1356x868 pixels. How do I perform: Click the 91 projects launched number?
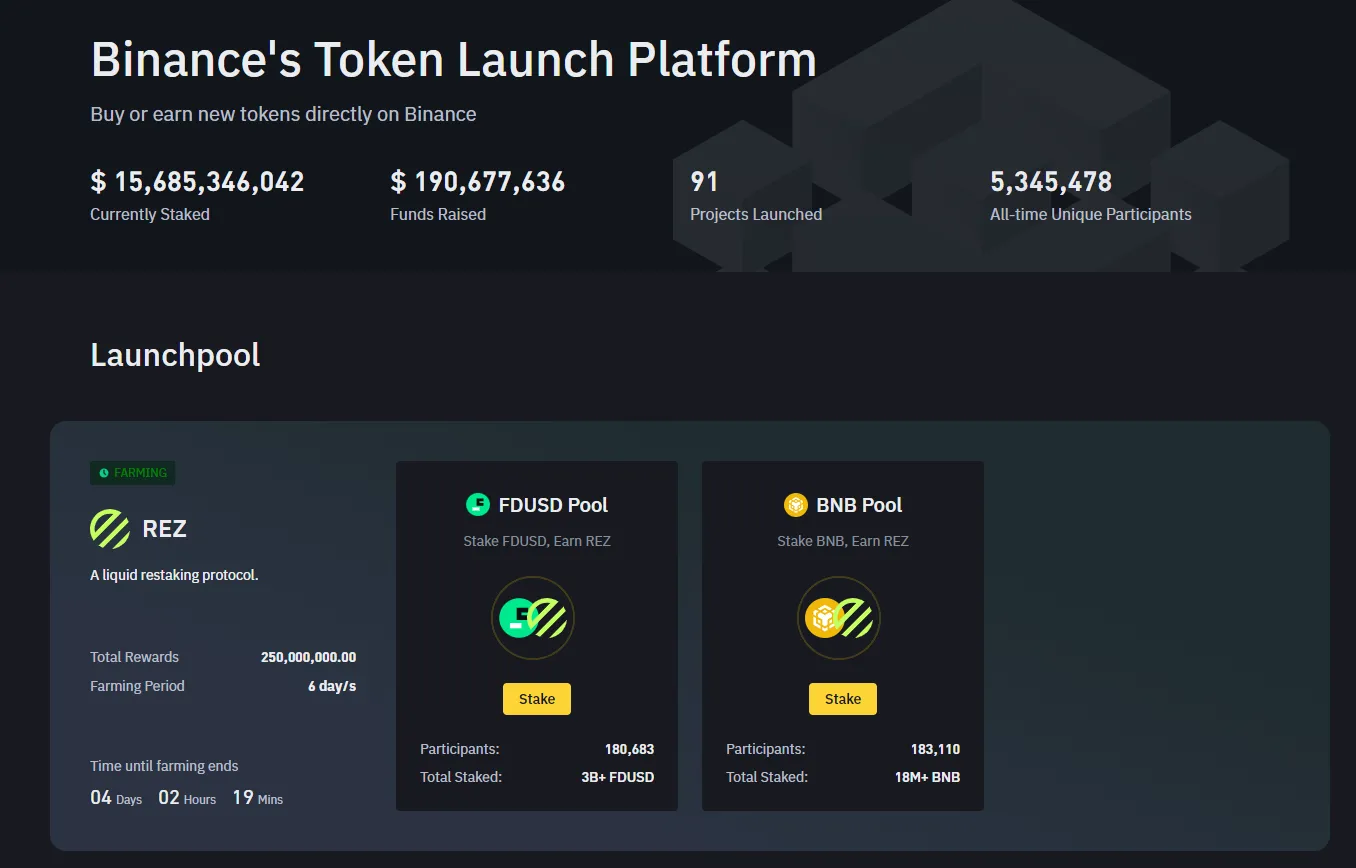pos(705,182)
